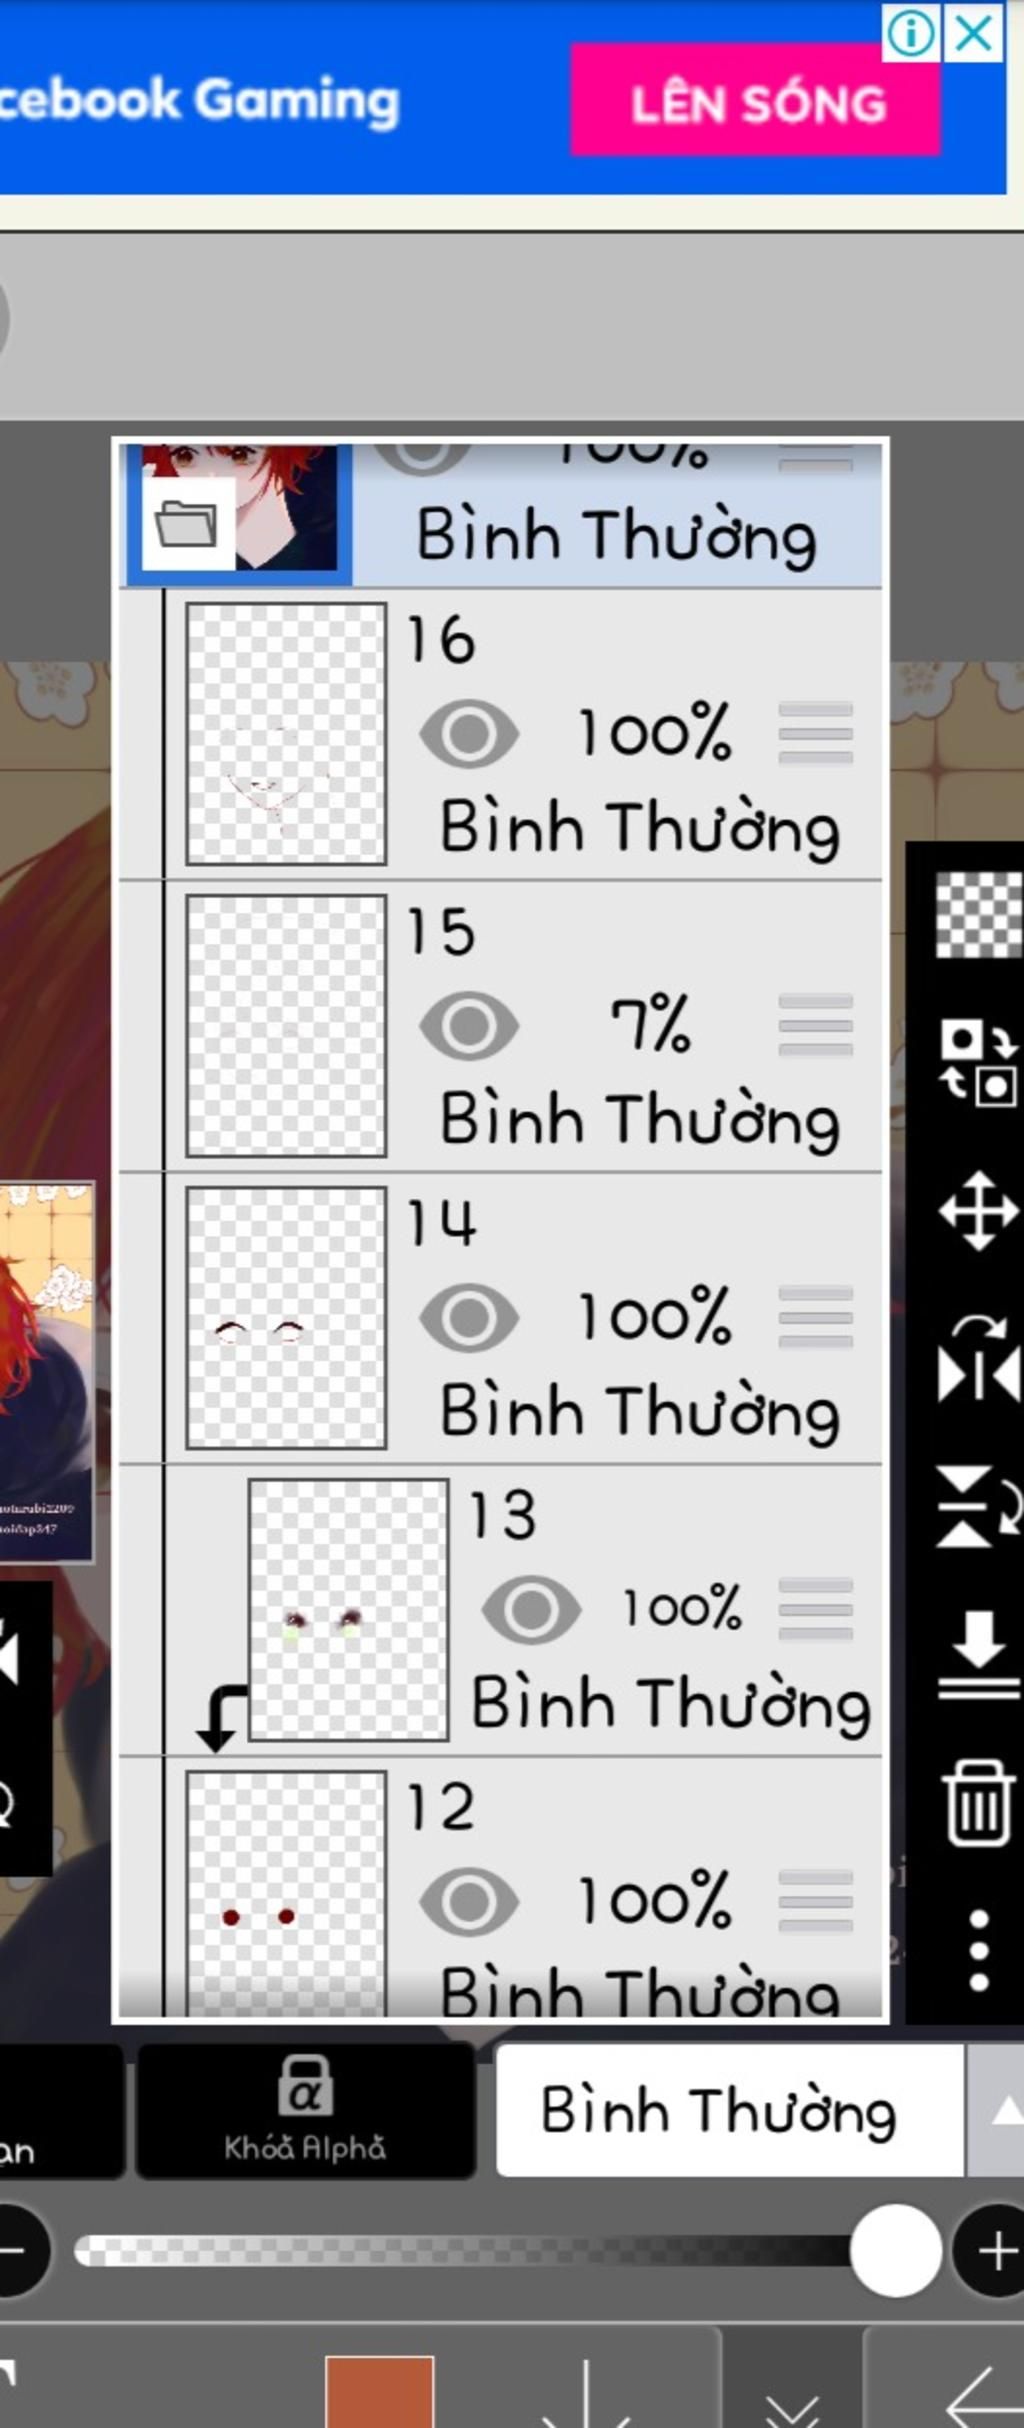Tap the trash icon to delete layer

point(978,1803)
